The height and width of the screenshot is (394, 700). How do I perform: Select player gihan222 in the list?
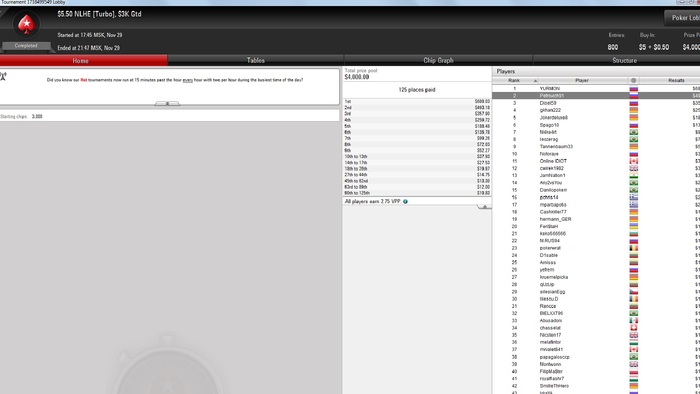550,110
